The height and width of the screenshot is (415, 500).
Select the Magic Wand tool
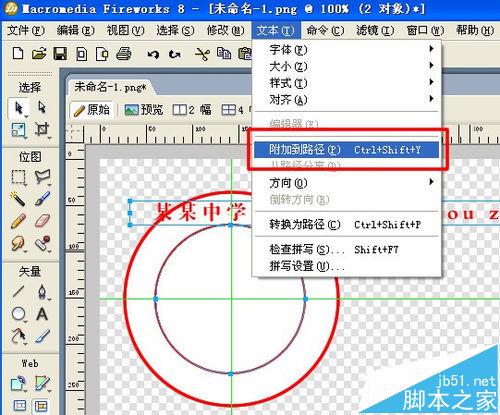pyautogui.click(x=18, y=199)
